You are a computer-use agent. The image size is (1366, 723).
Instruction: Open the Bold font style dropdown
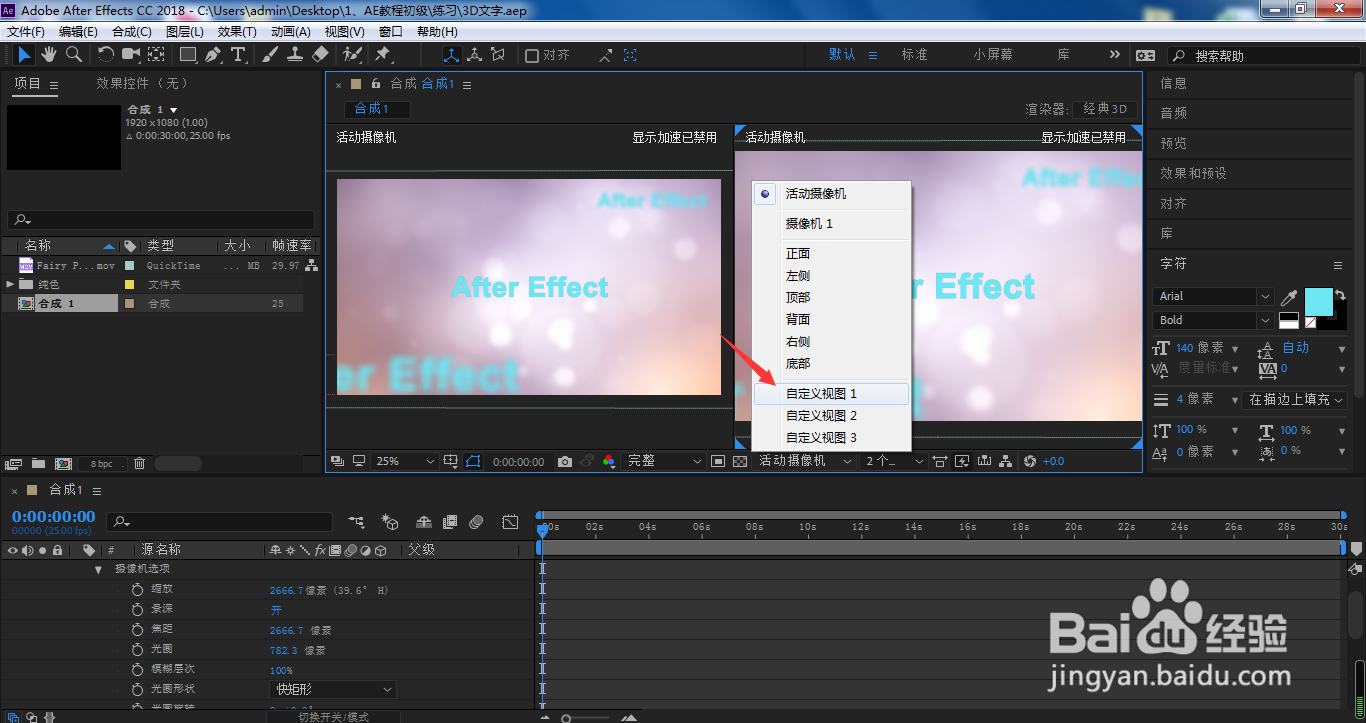tap(1214, 320)
